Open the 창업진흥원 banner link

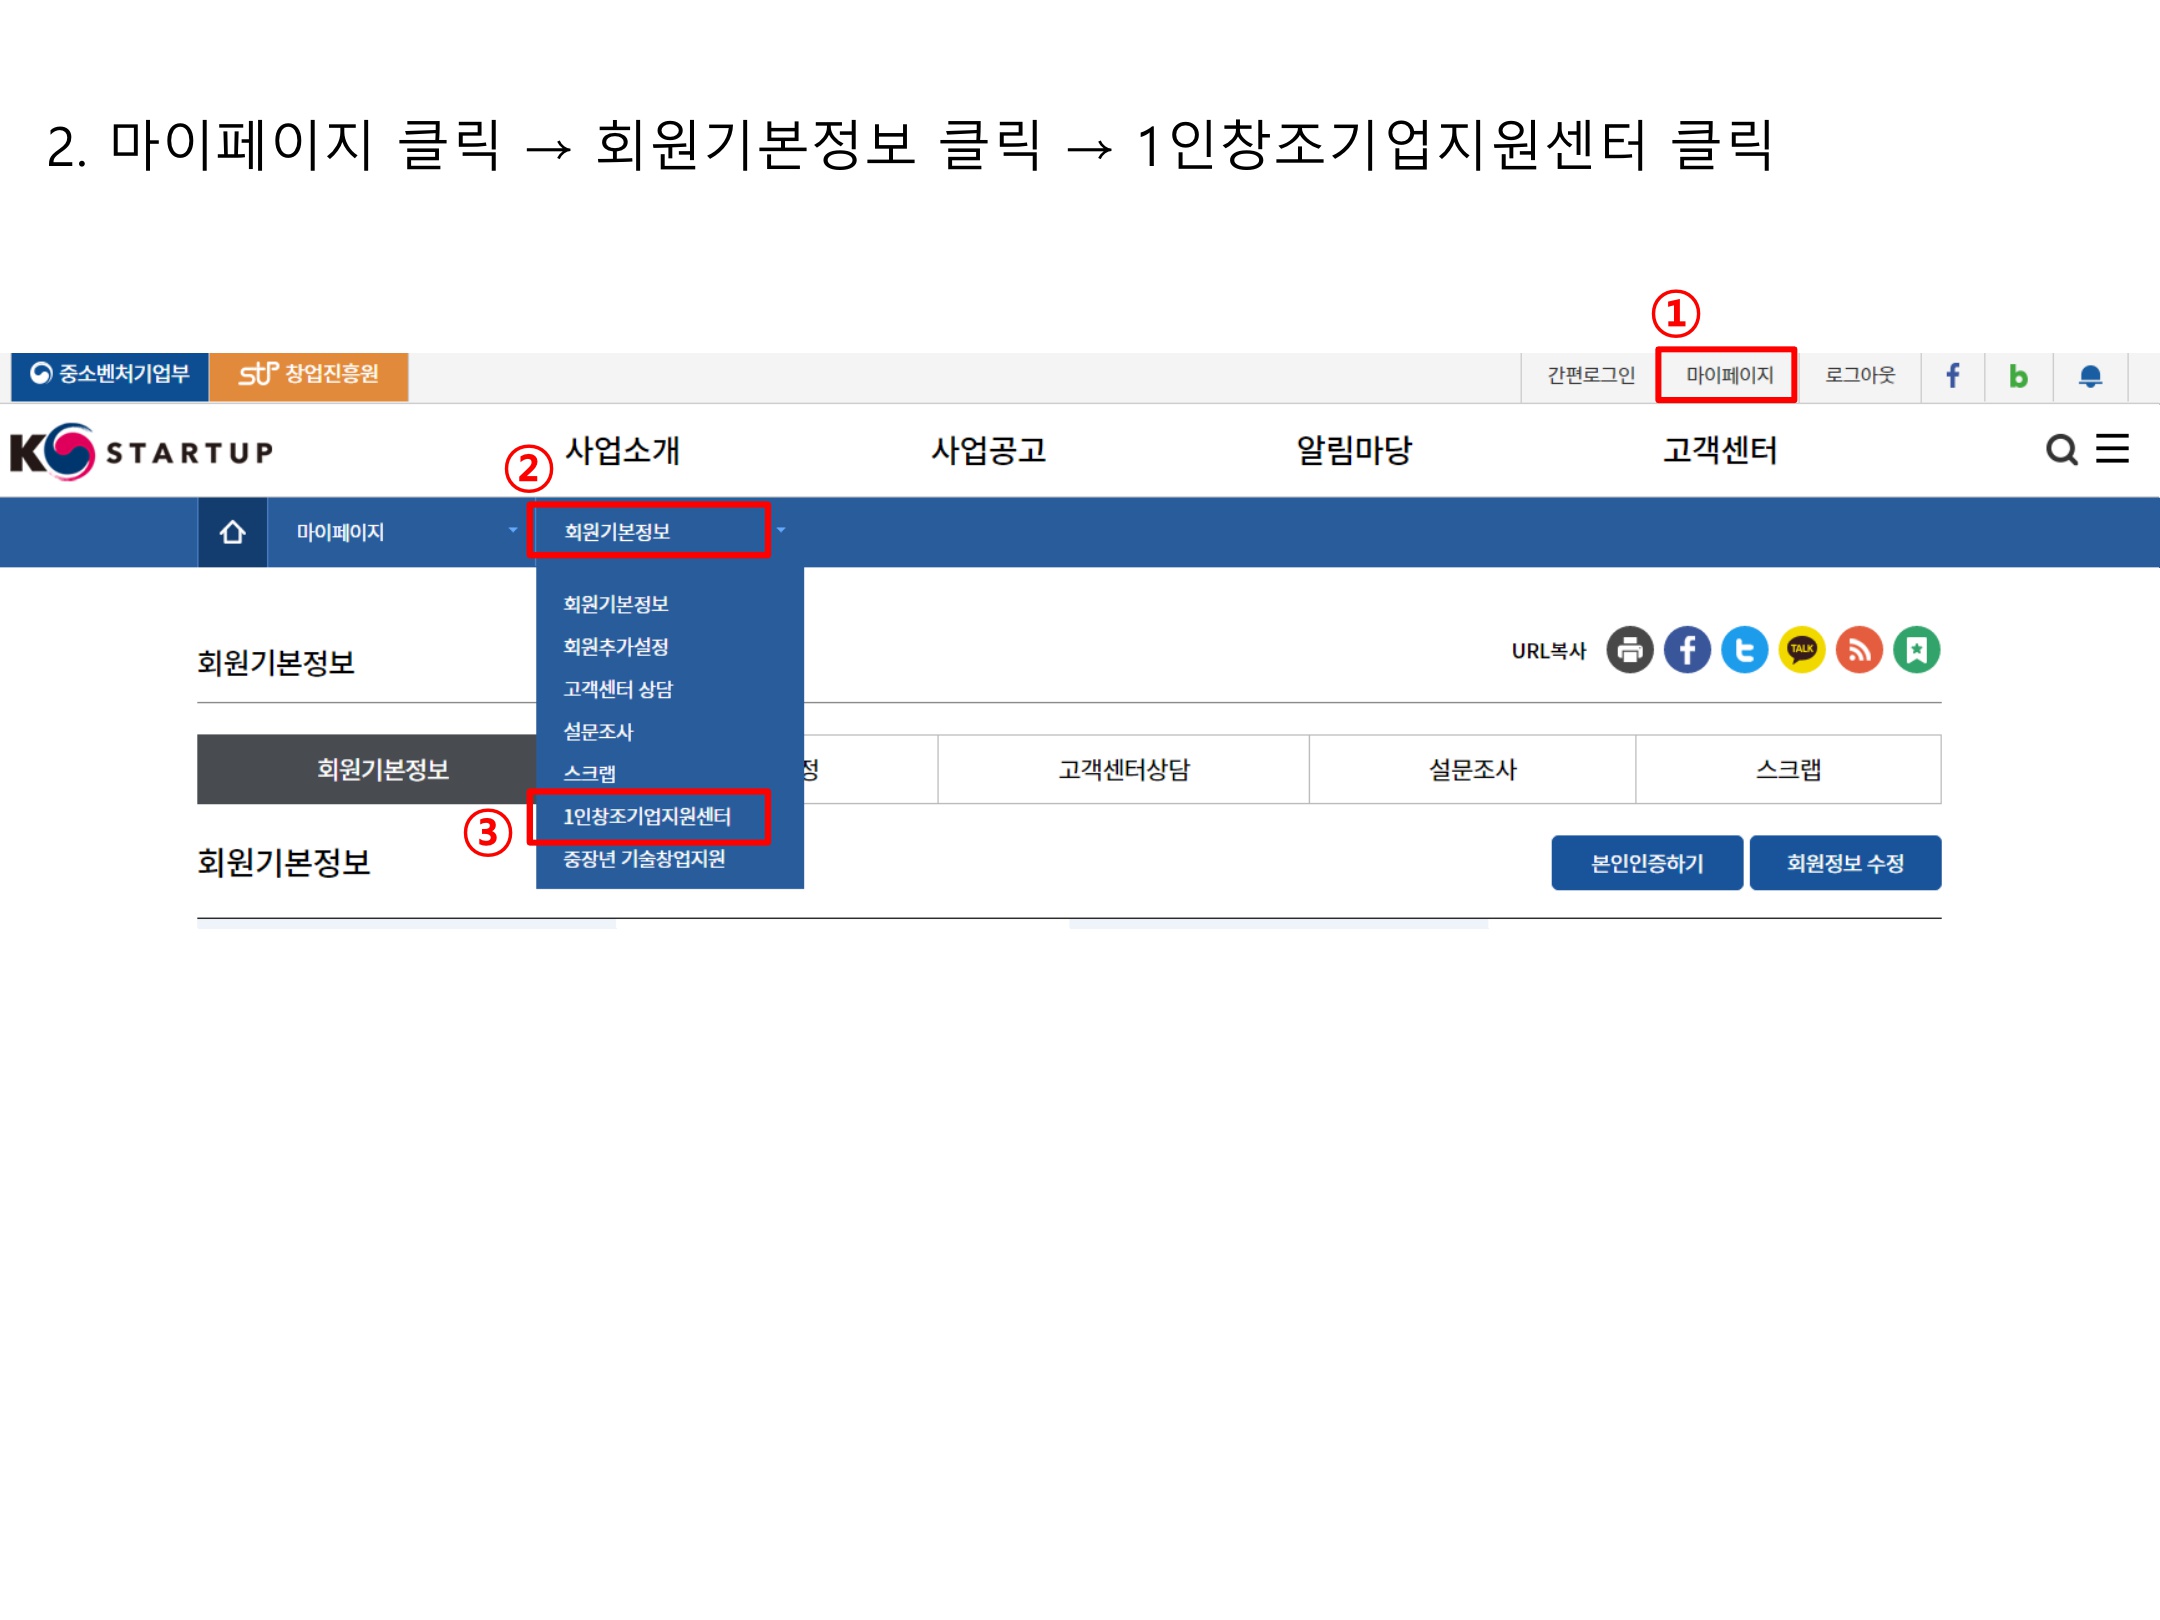click(x=309, y=376)
